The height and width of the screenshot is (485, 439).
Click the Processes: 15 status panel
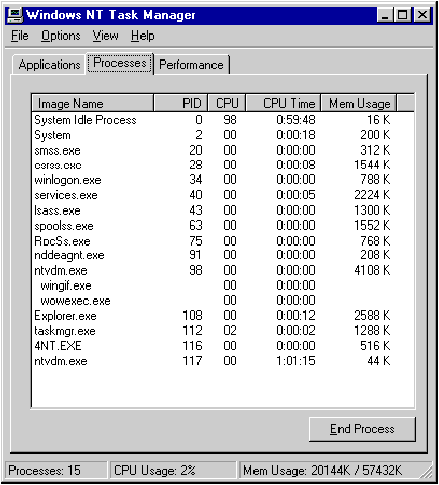[56, 470]
